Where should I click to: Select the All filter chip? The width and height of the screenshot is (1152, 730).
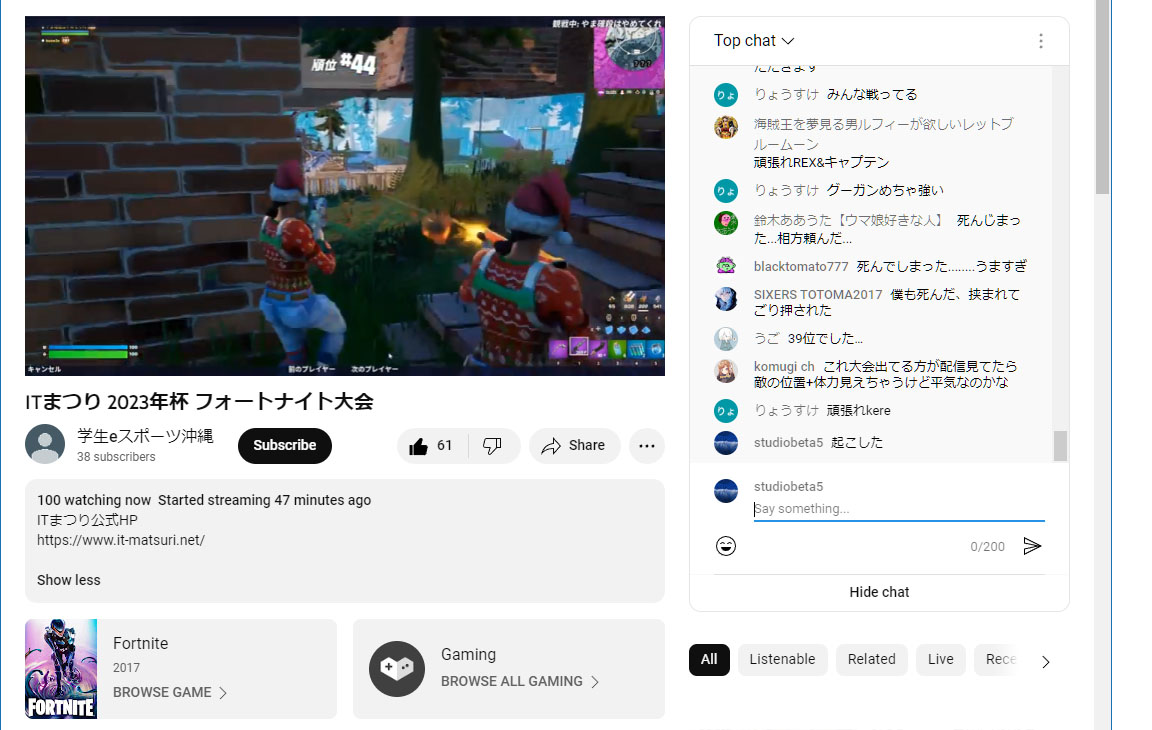point(709,659)
